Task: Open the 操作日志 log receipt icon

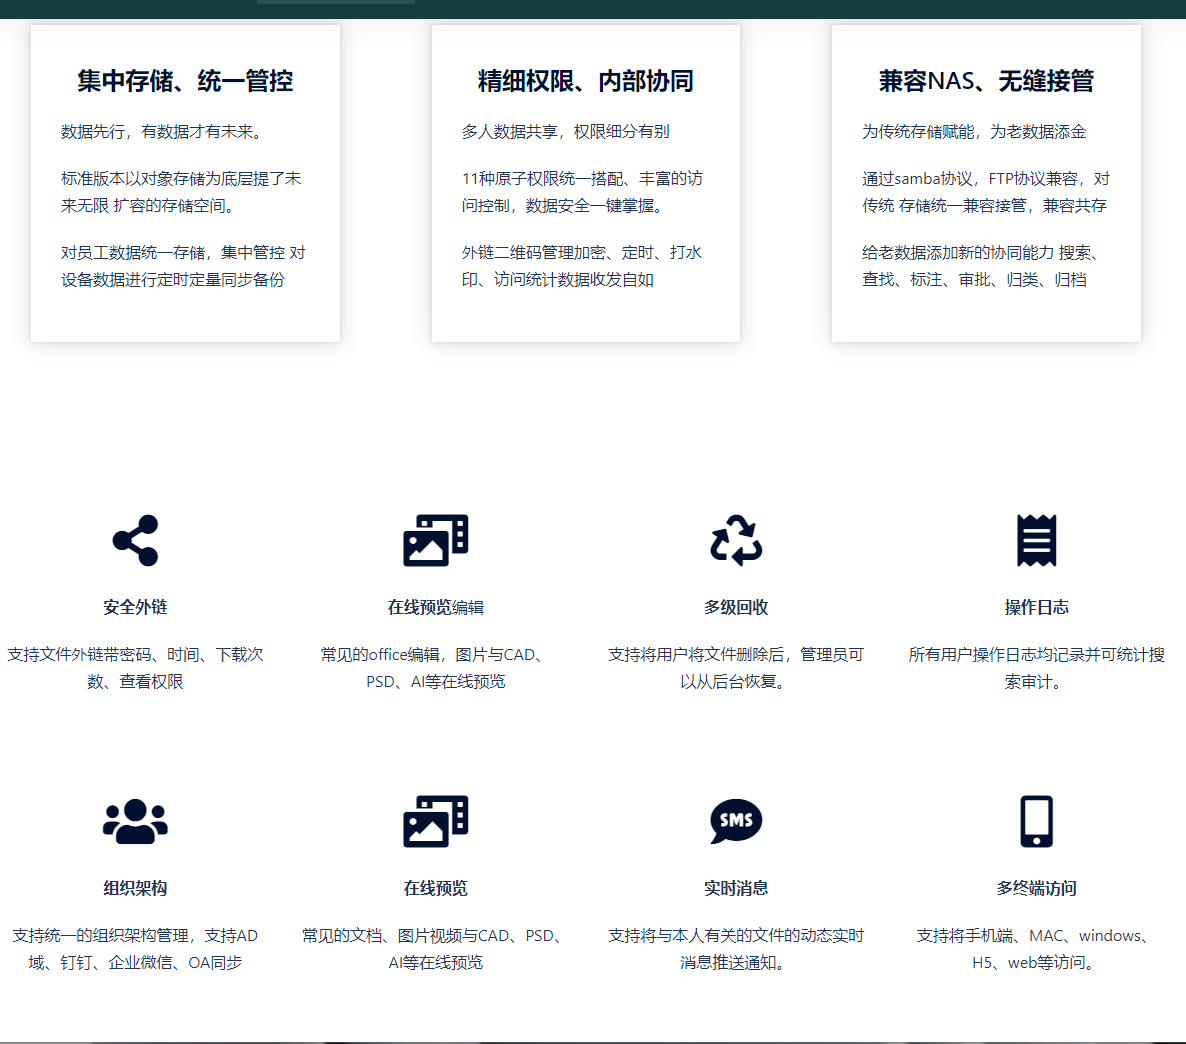Action: click(x=1037, y=539)
